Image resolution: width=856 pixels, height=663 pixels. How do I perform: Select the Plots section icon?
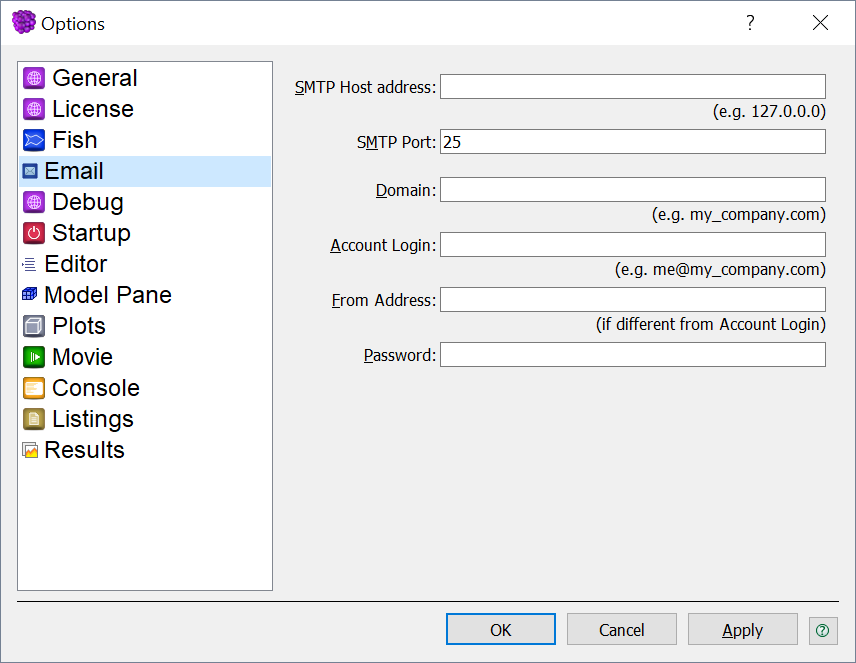pyautogui.click(x=34, y=326)
